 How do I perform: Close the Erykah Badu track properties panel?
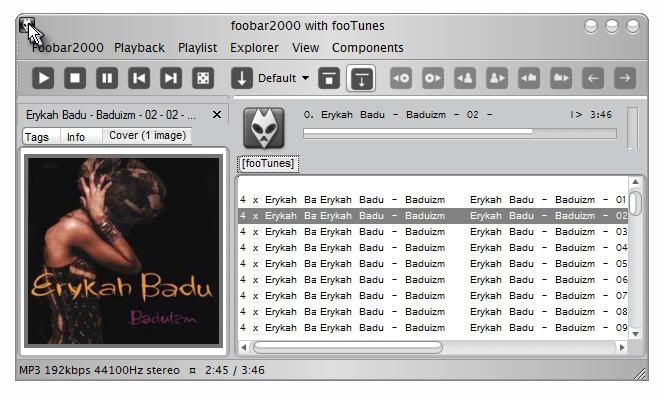217,115
